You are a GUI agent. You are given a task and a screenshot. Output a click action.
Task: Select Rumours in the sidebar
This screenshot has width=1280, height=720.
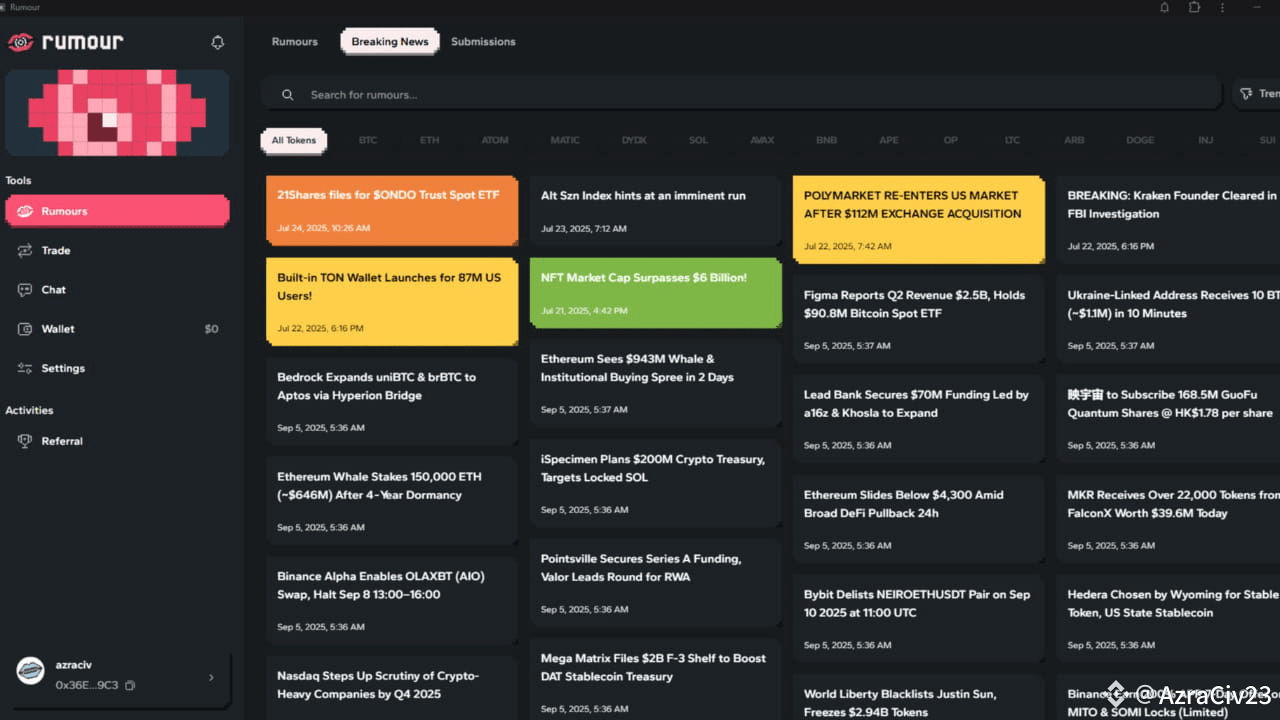(x=117, y=211)
